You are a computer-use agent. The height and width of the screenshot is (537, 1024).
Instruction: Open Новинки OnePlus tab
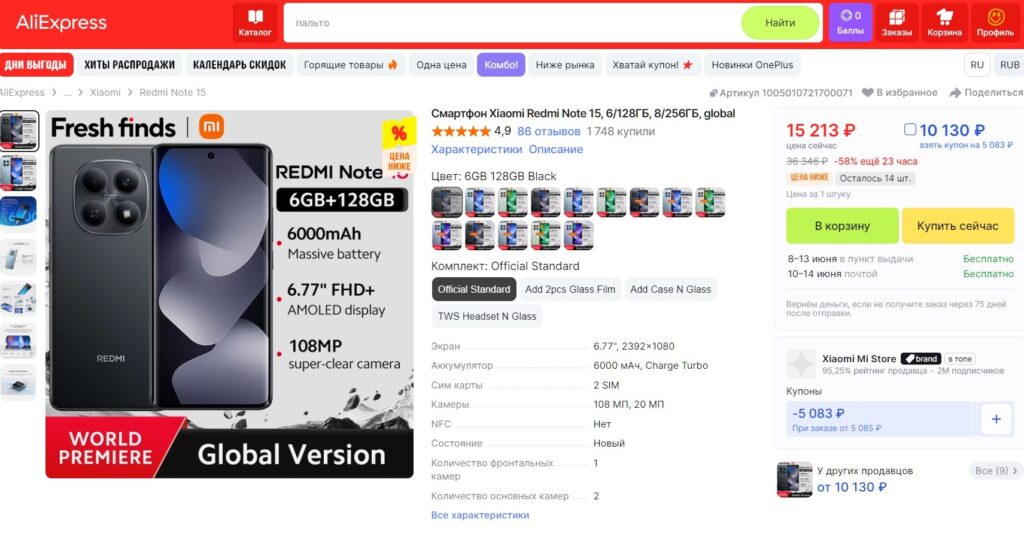[x=752, y=65]
